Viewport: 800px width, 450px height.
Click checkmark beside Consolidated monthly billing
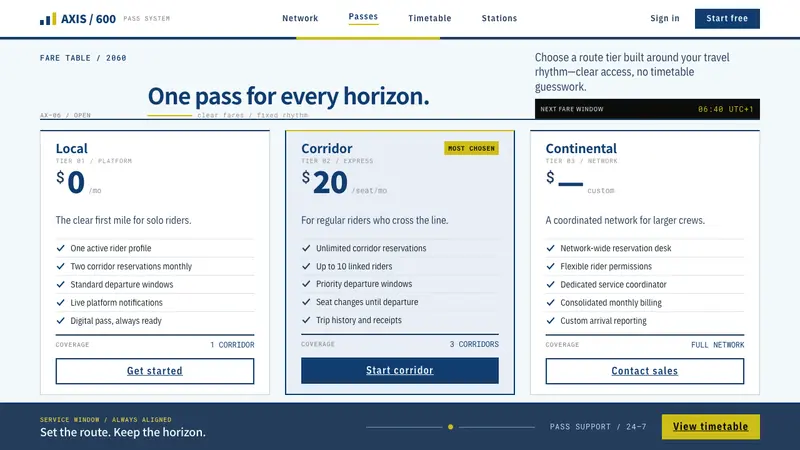(x=551, y=303)
